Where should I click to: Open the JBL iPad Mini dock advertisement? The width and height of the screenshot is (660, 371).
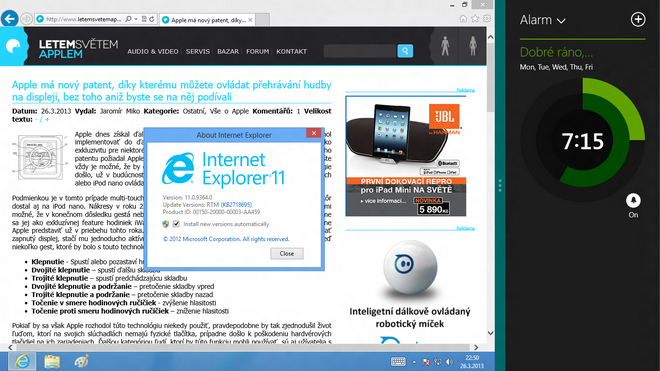point(406,156)
